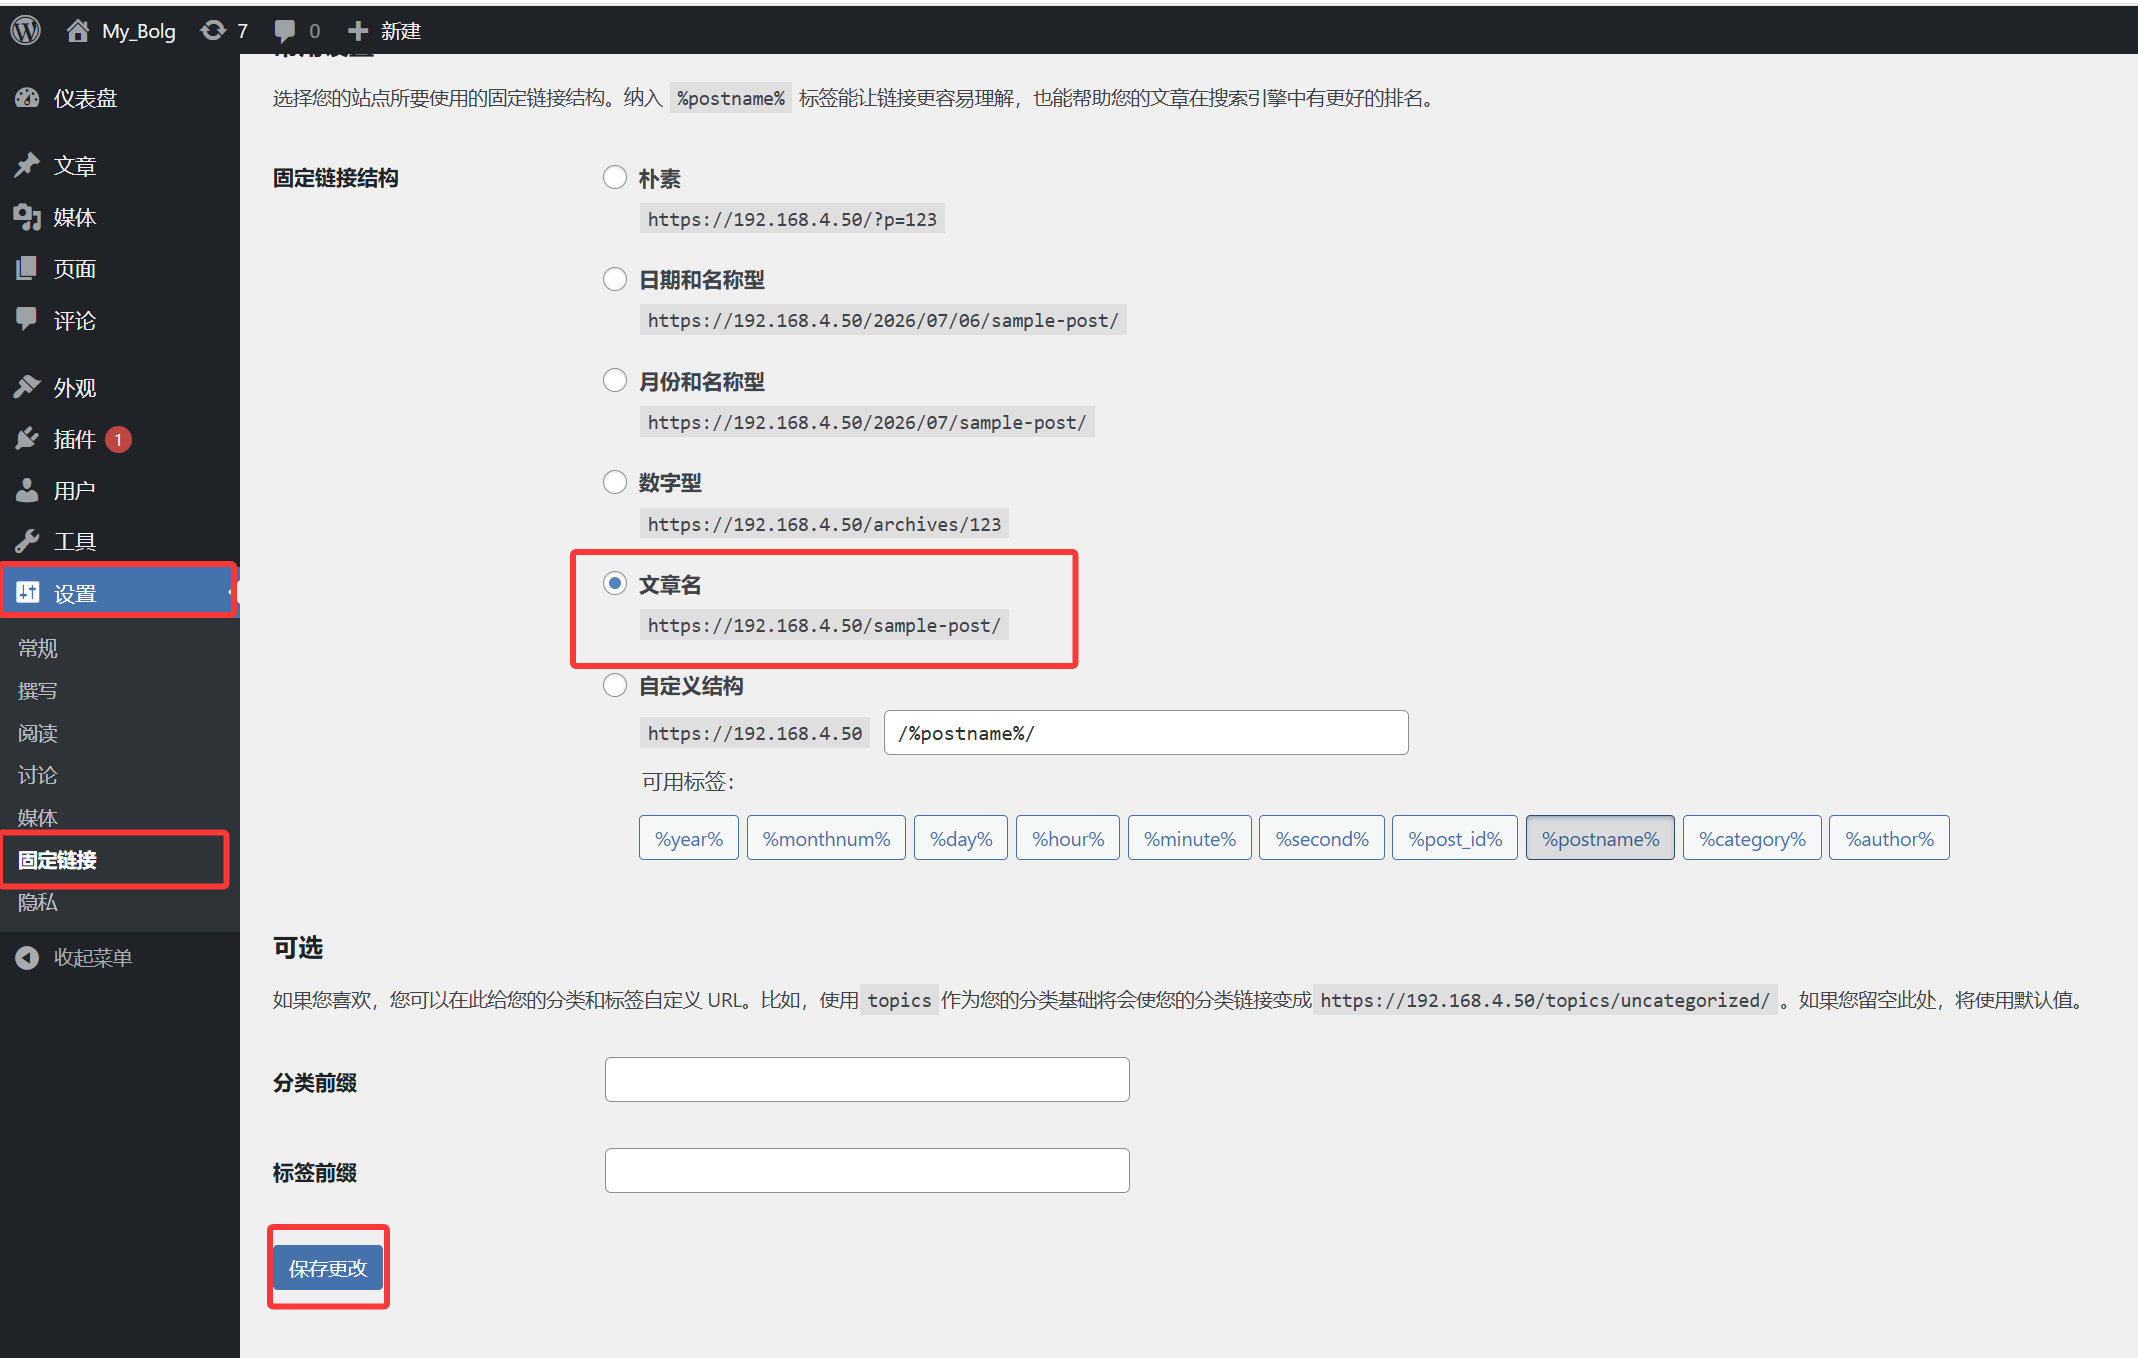This screenshot has width=2138, height=1358.
Task: Click the 设置 sliders icon
Action: (28, 593)
